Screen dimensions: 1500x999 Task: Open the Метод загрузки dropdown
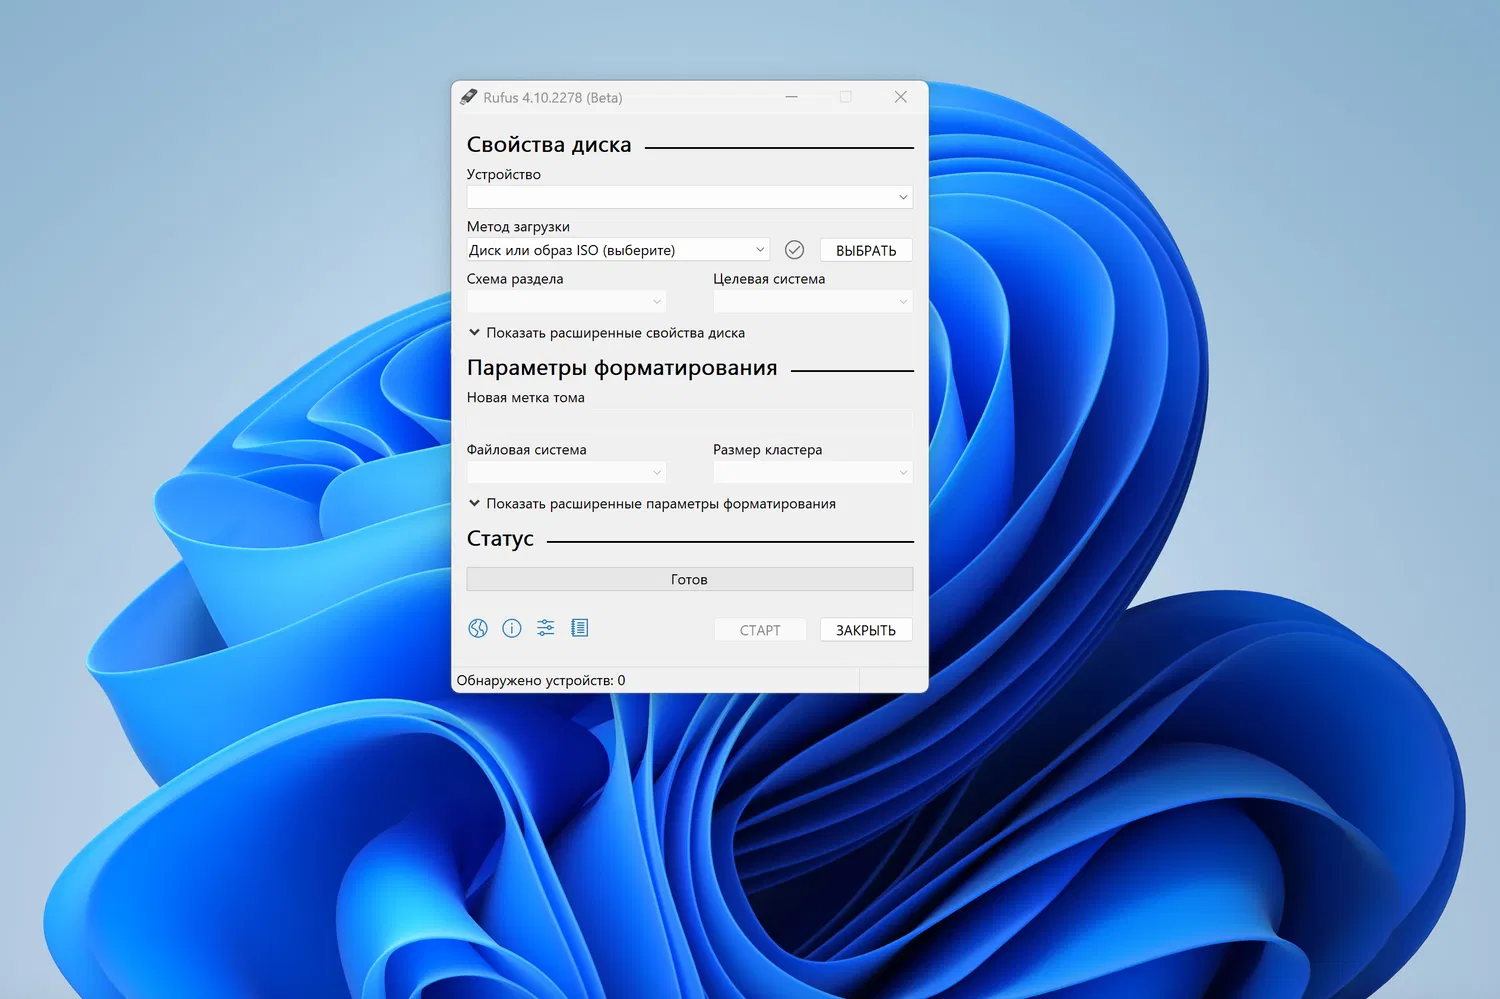tap(618, 250)
